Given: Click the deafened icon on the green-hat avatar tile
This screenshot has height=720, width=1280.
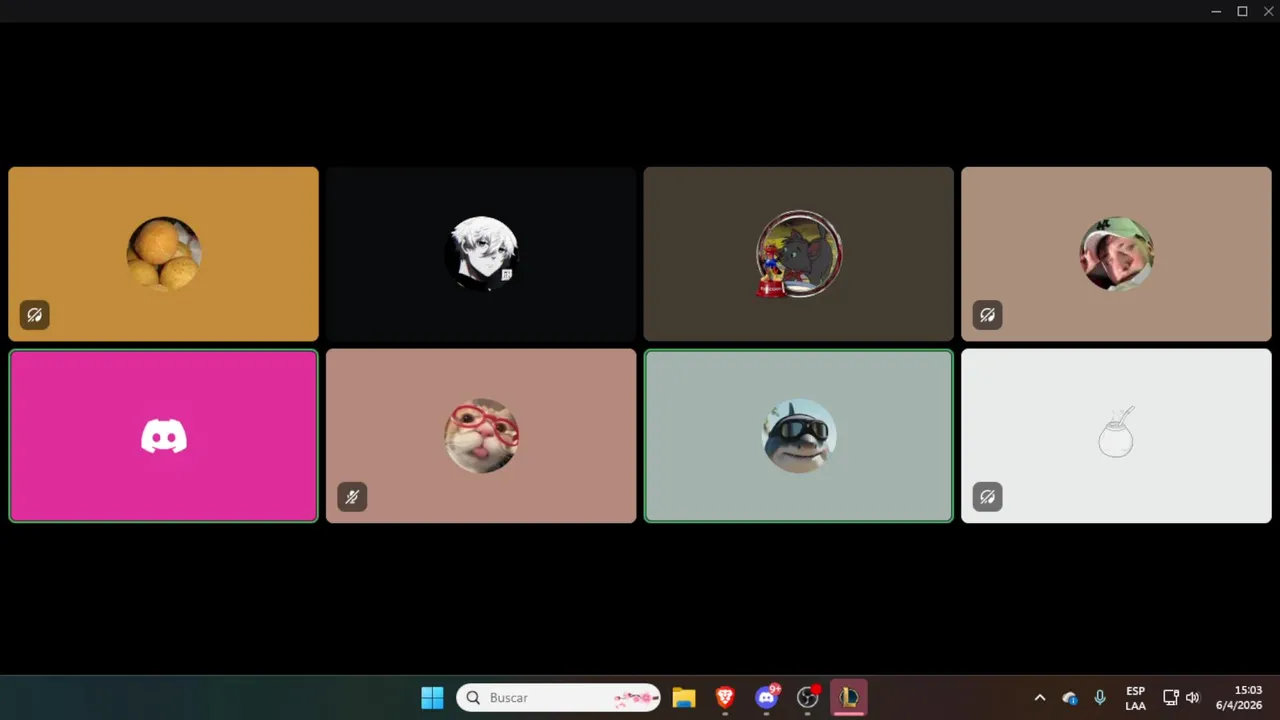Looking at the screenshot, I should pyautogui.click(x=988, y=315).
